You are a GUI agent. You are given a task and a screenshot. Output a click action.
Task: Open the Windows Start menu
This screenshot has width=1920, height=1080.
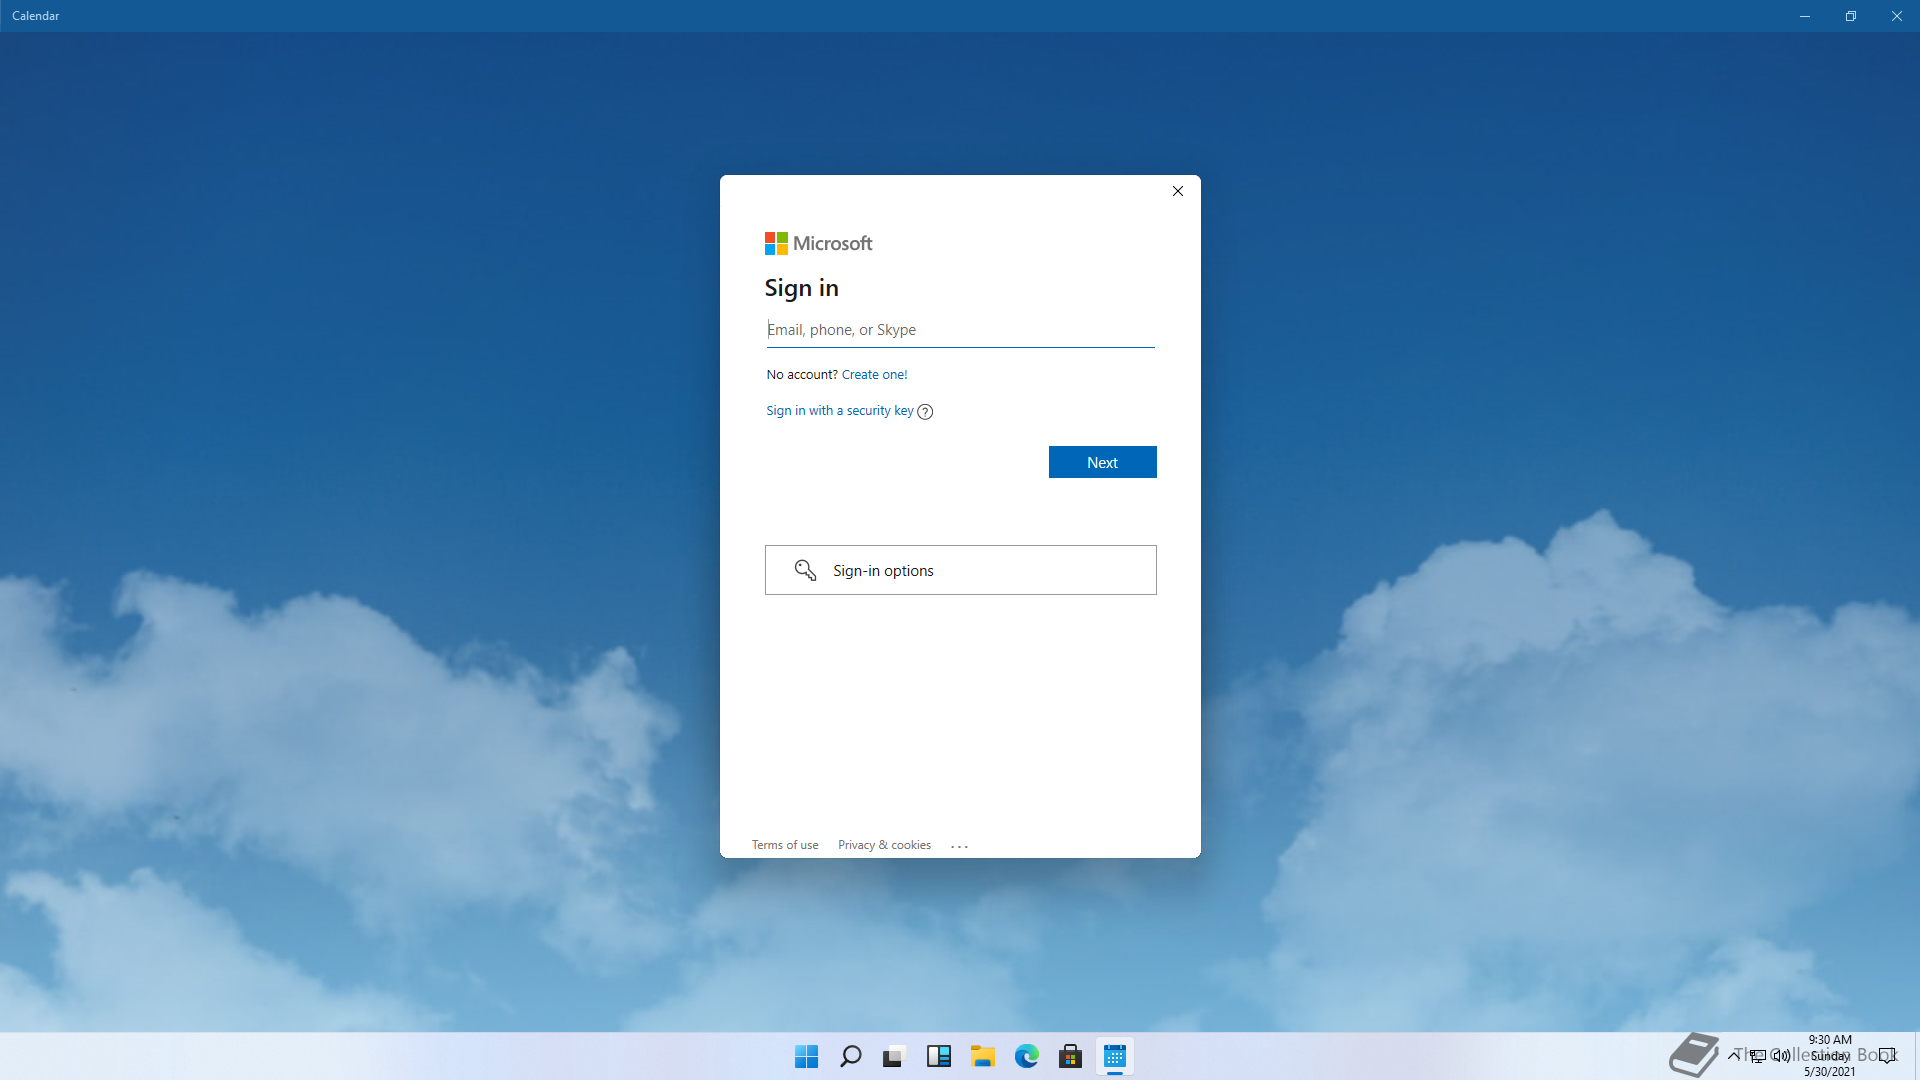[806, 1056]
